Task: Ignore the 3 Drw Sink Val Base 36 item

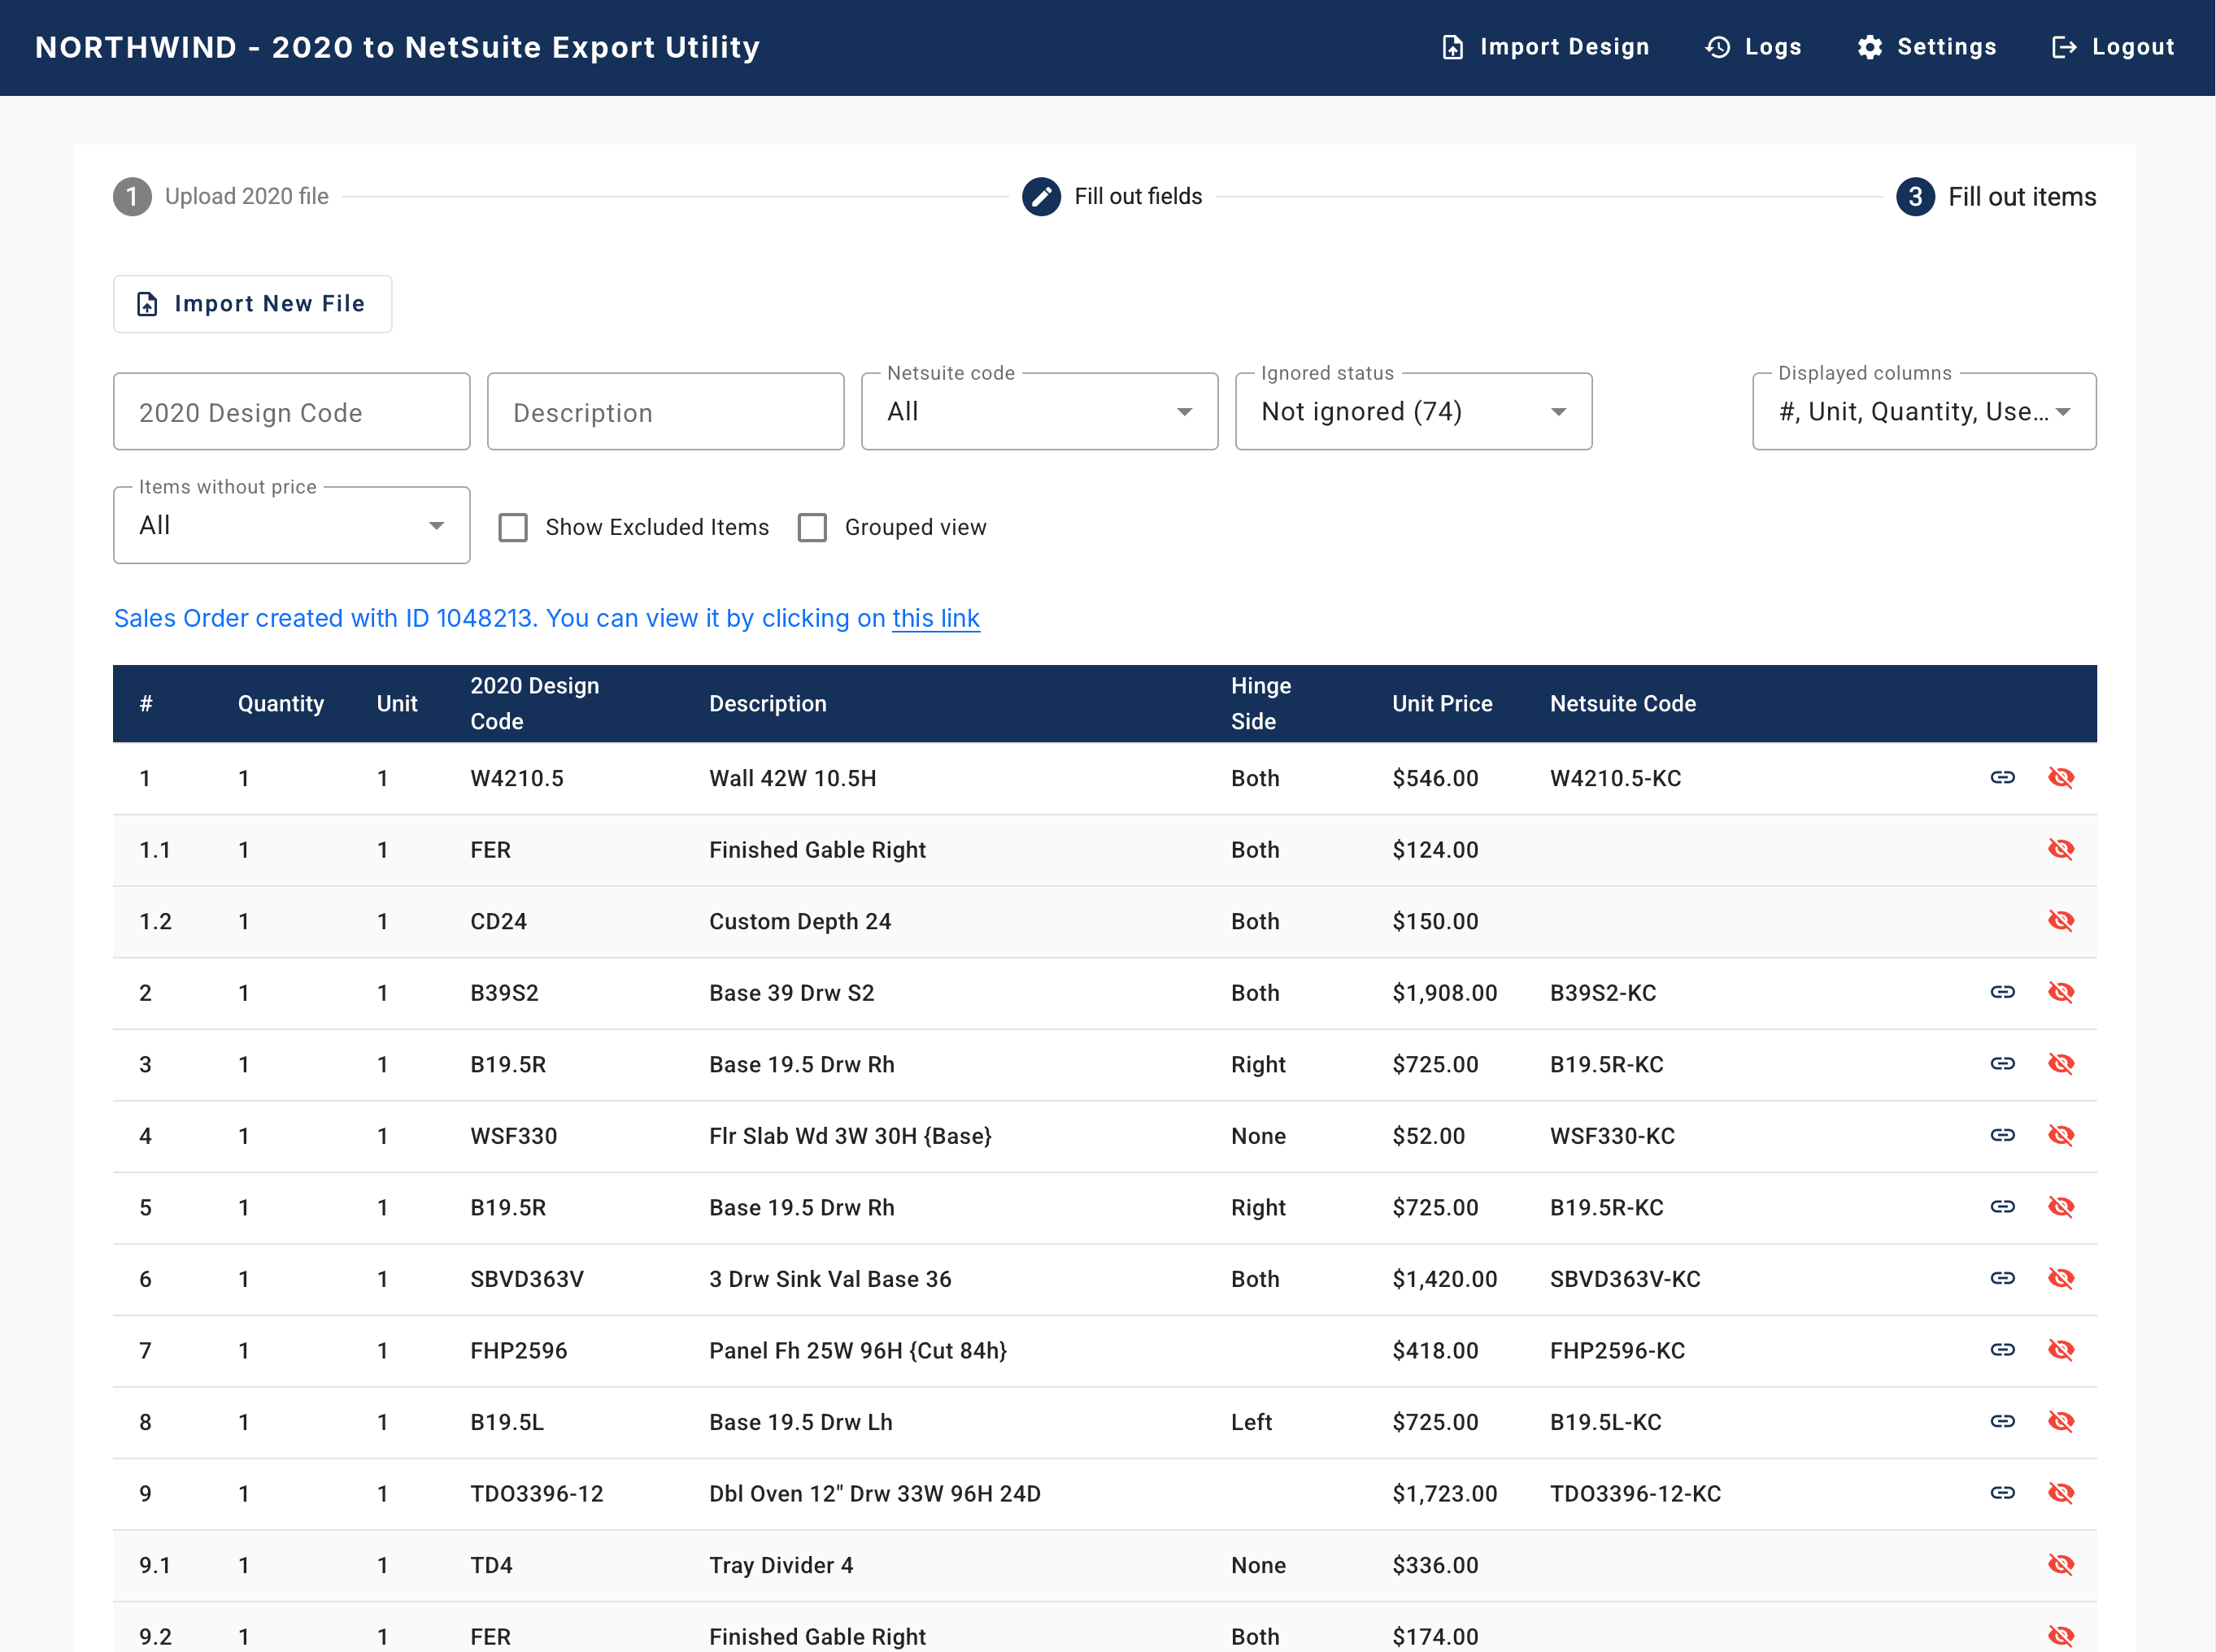Action: click(x=2061, y=1278)
